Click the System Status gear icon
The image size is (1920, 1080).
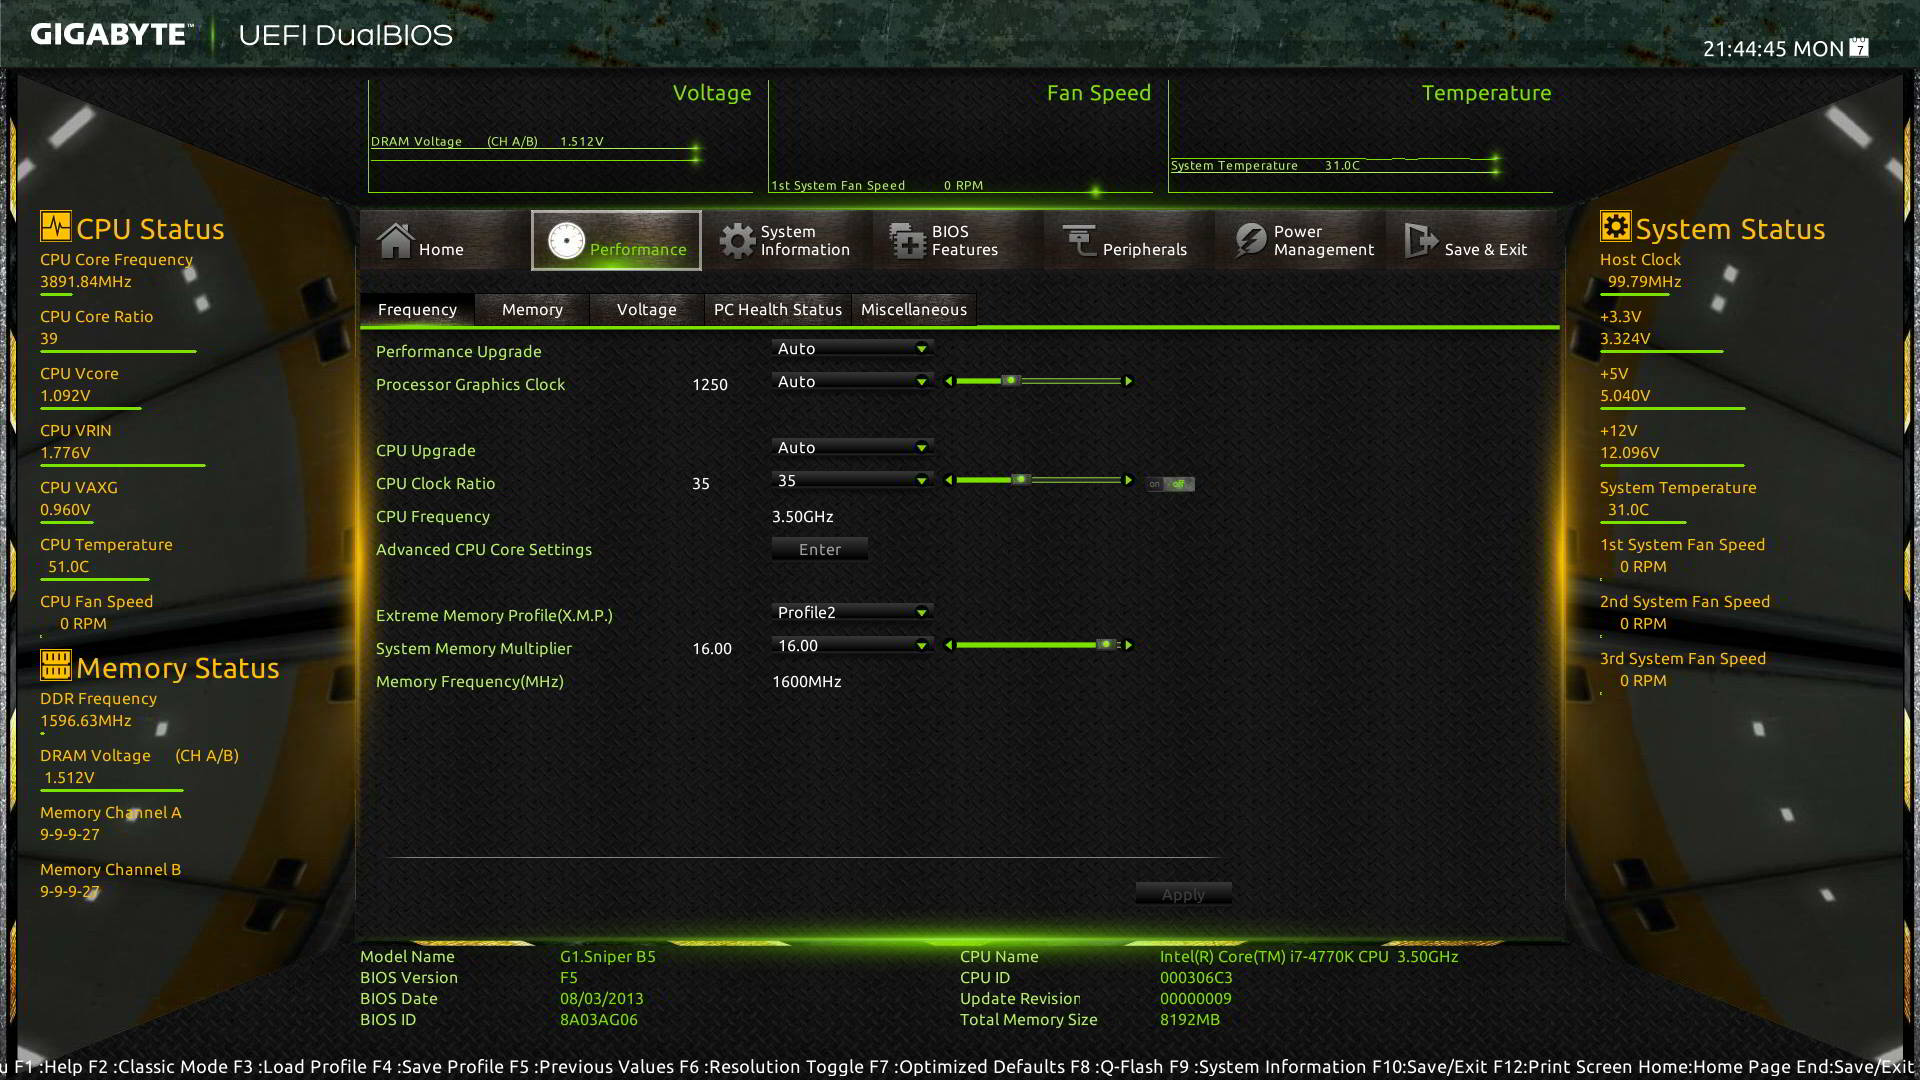[x=1615, y=226]
